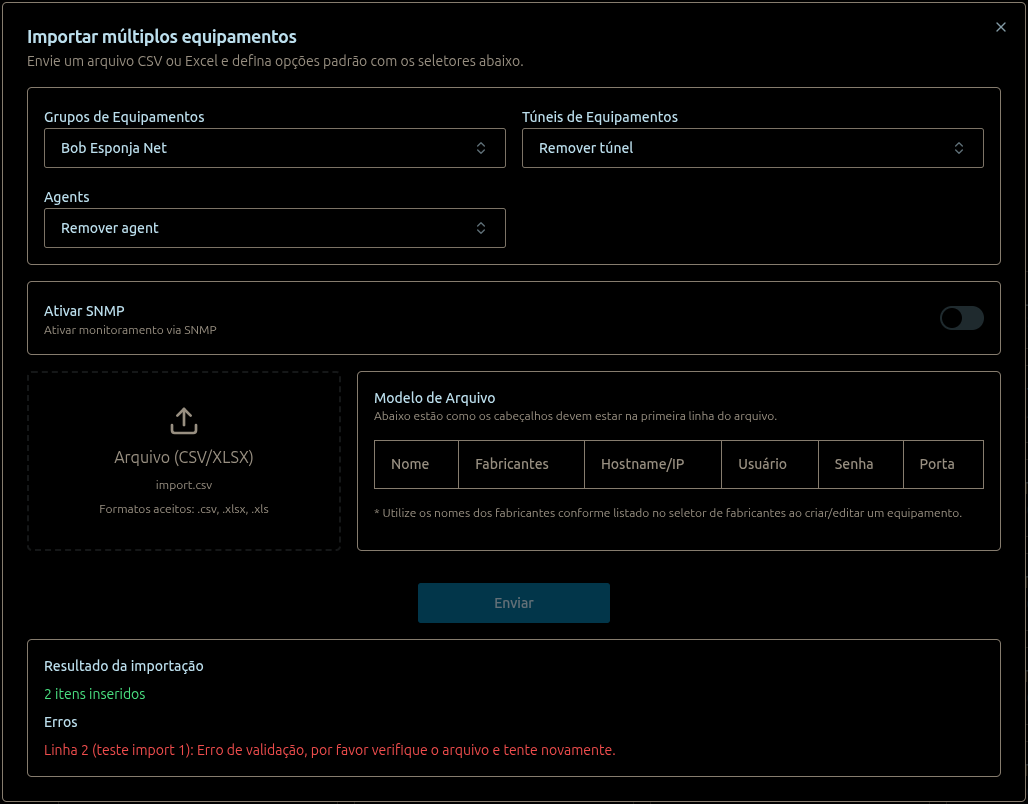
Task: Click the Fabricantes header cell
Action: [x=512, y=464]
